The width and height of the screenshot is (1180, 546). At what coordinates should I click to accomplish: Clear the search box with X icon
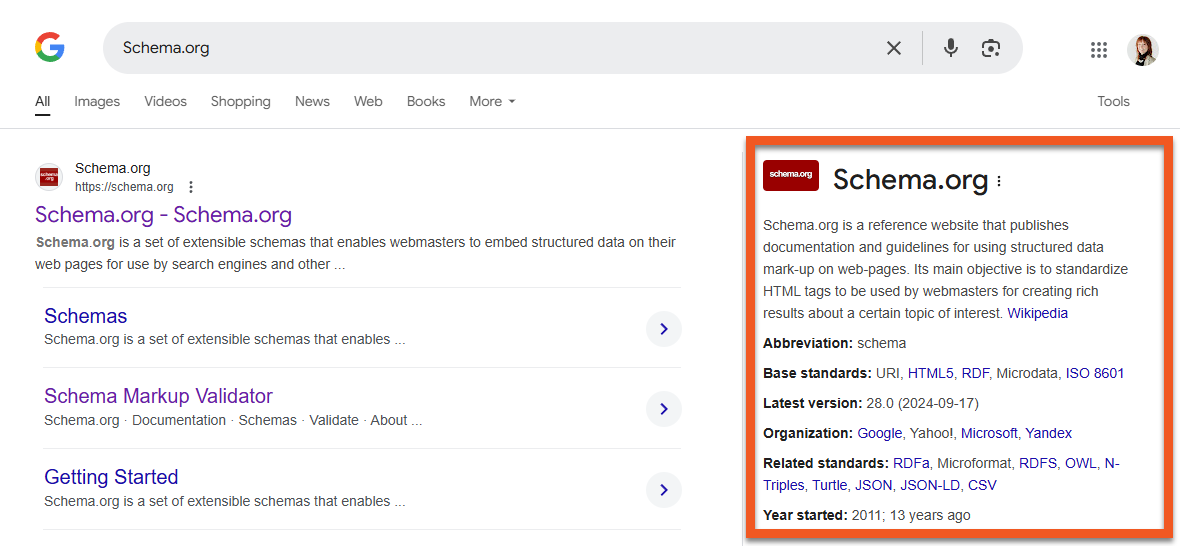point(893,48)
